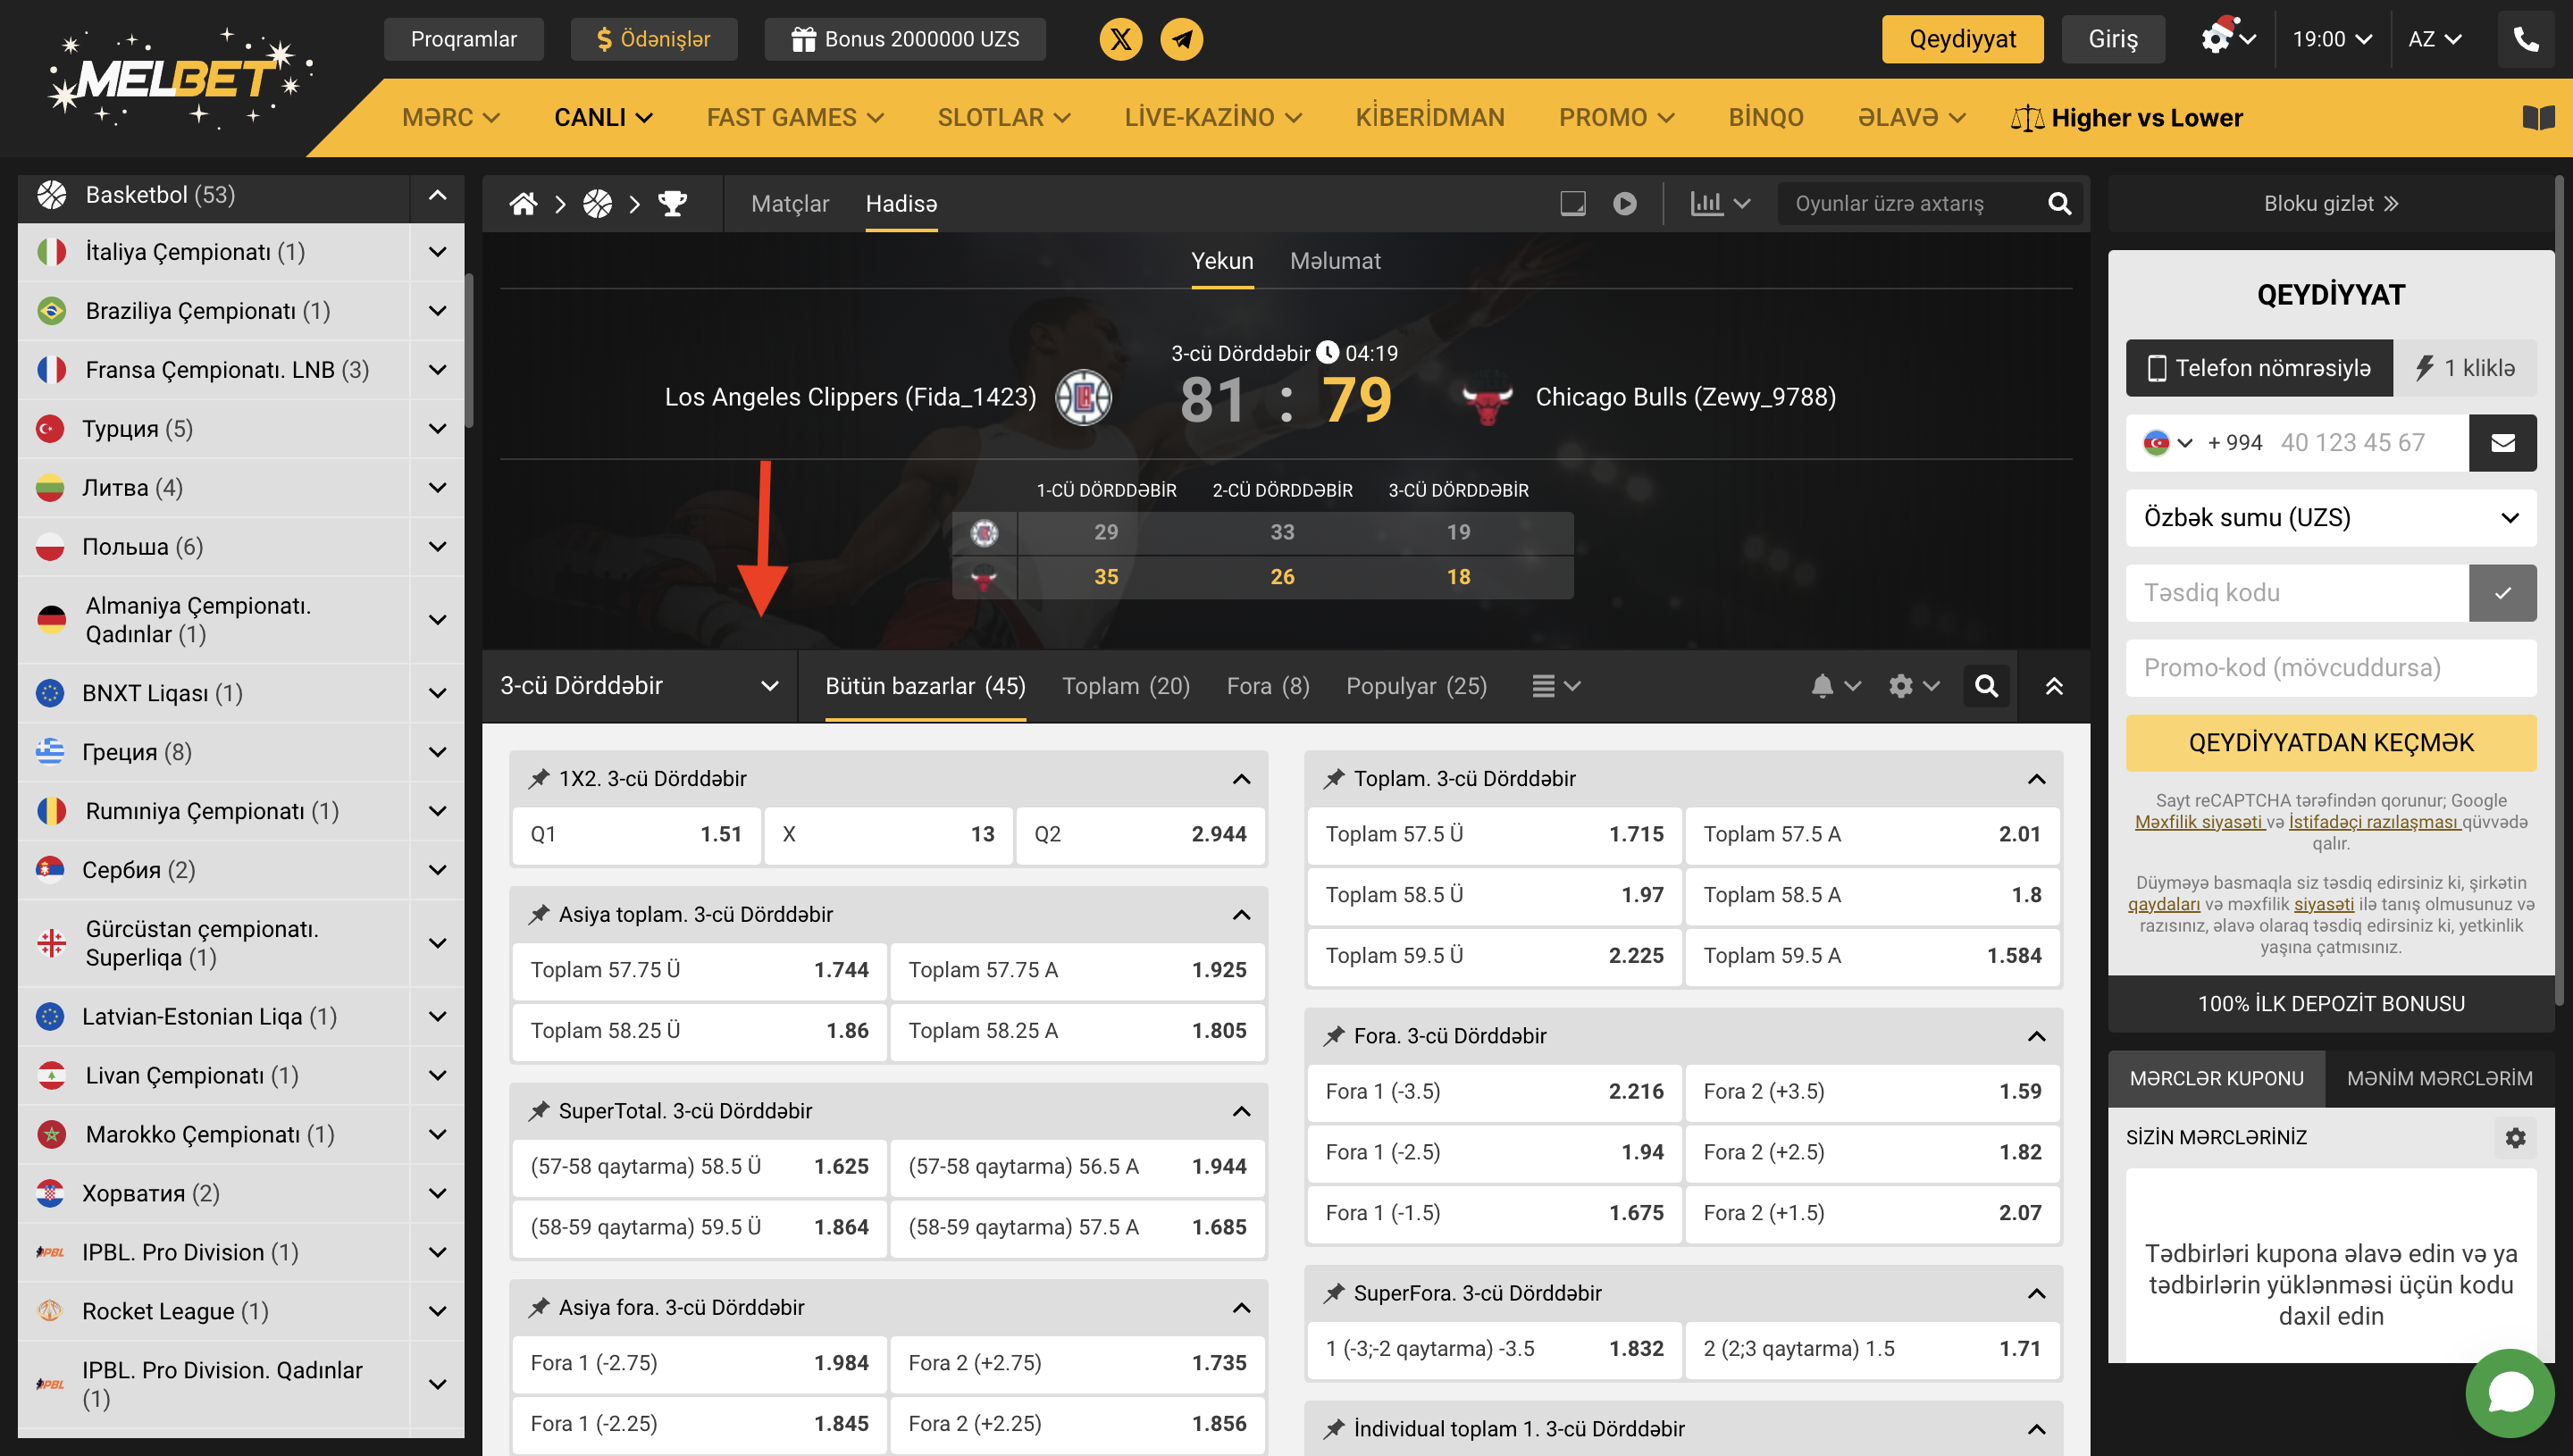Open the markets list layout icon
2573x1456 pixels.
pos(1556,686)
